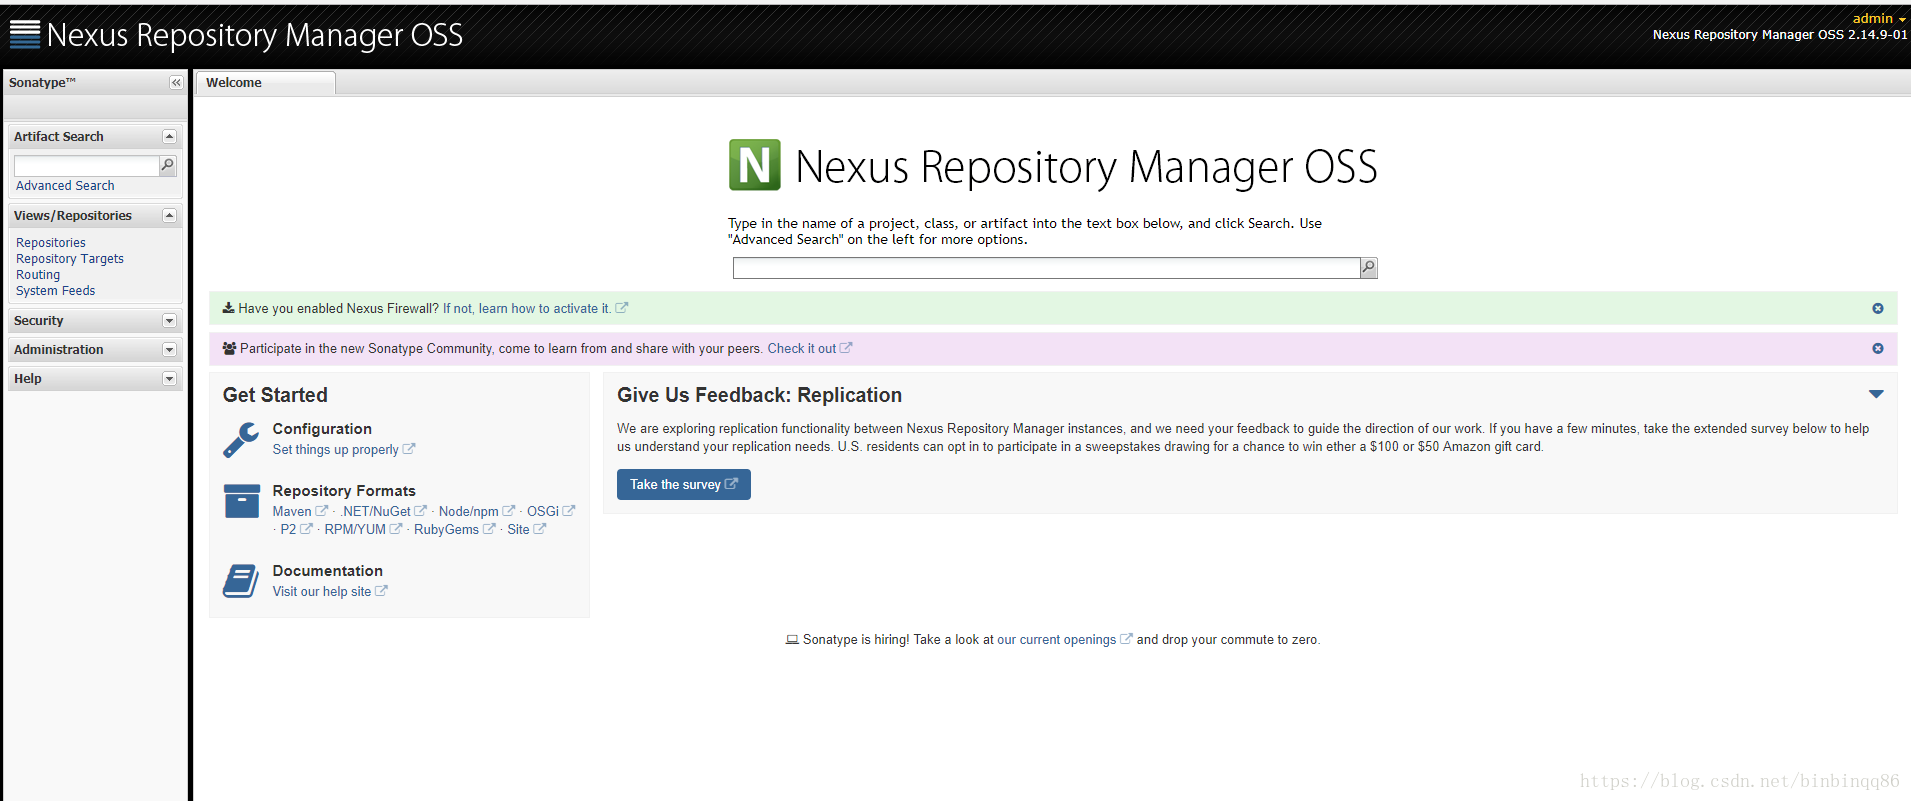Dismiss the Nexus Firewall notification banner
The height and width of the screenshot is (801, 1911).
pos(1877,309)
